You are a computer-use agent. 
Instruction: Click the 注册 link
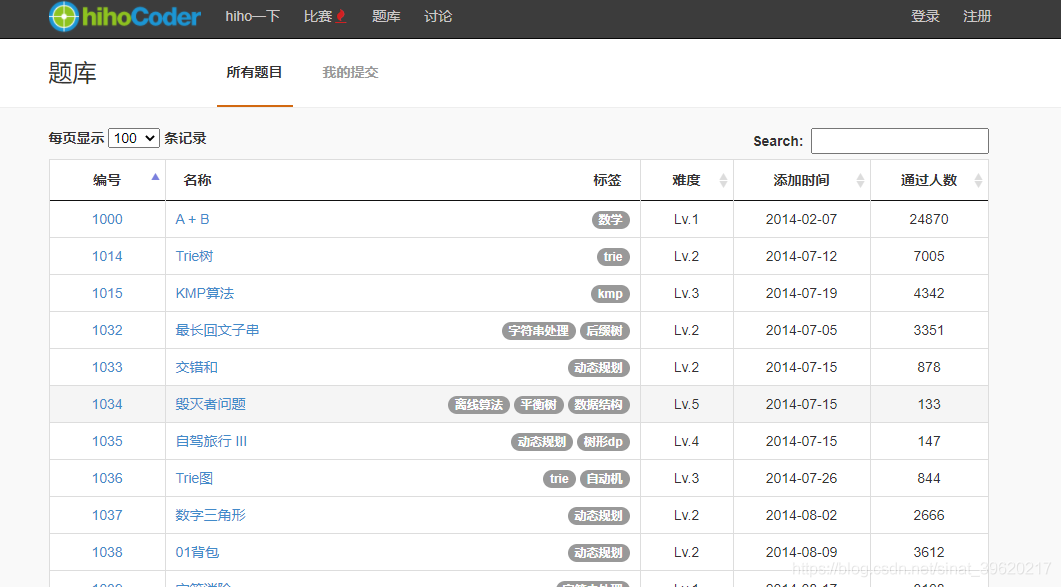977,16
